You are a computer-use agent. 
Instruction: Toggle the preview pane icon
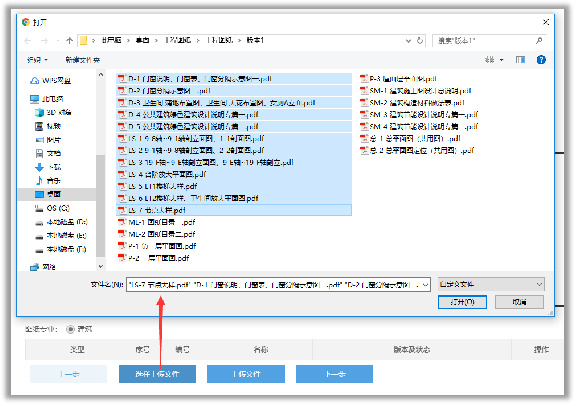tap(521, 60)
